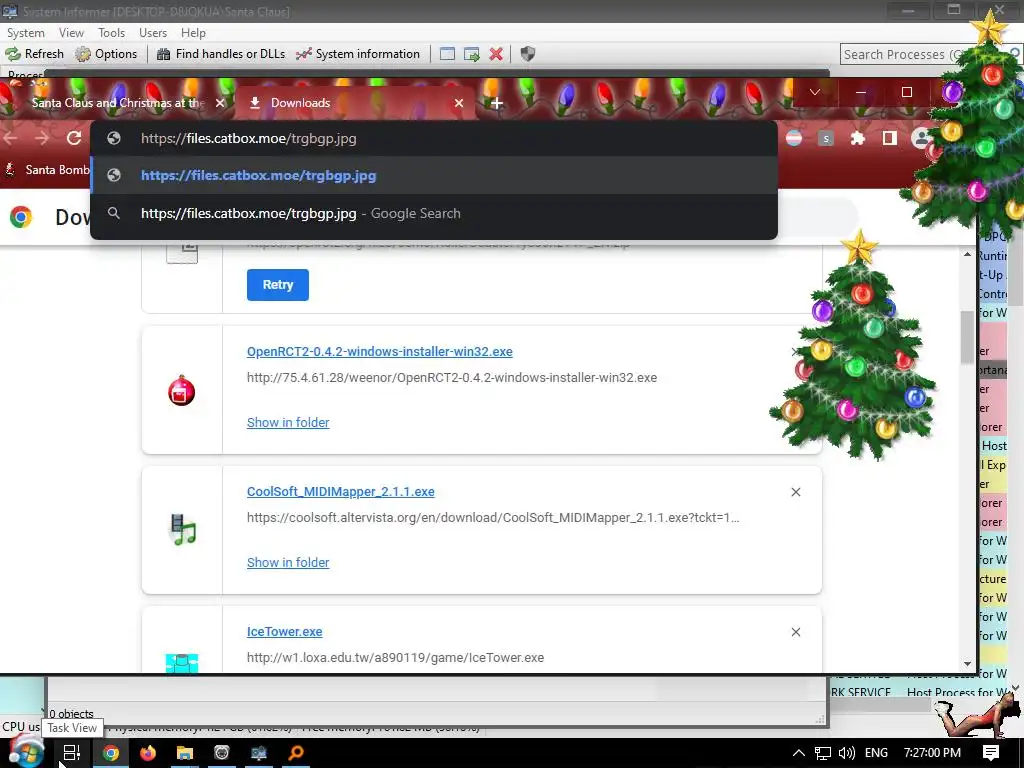The height and width of the screenshot is (768, 1024).
Task: Click the Retry button for failed download
Action: point(278,285)
